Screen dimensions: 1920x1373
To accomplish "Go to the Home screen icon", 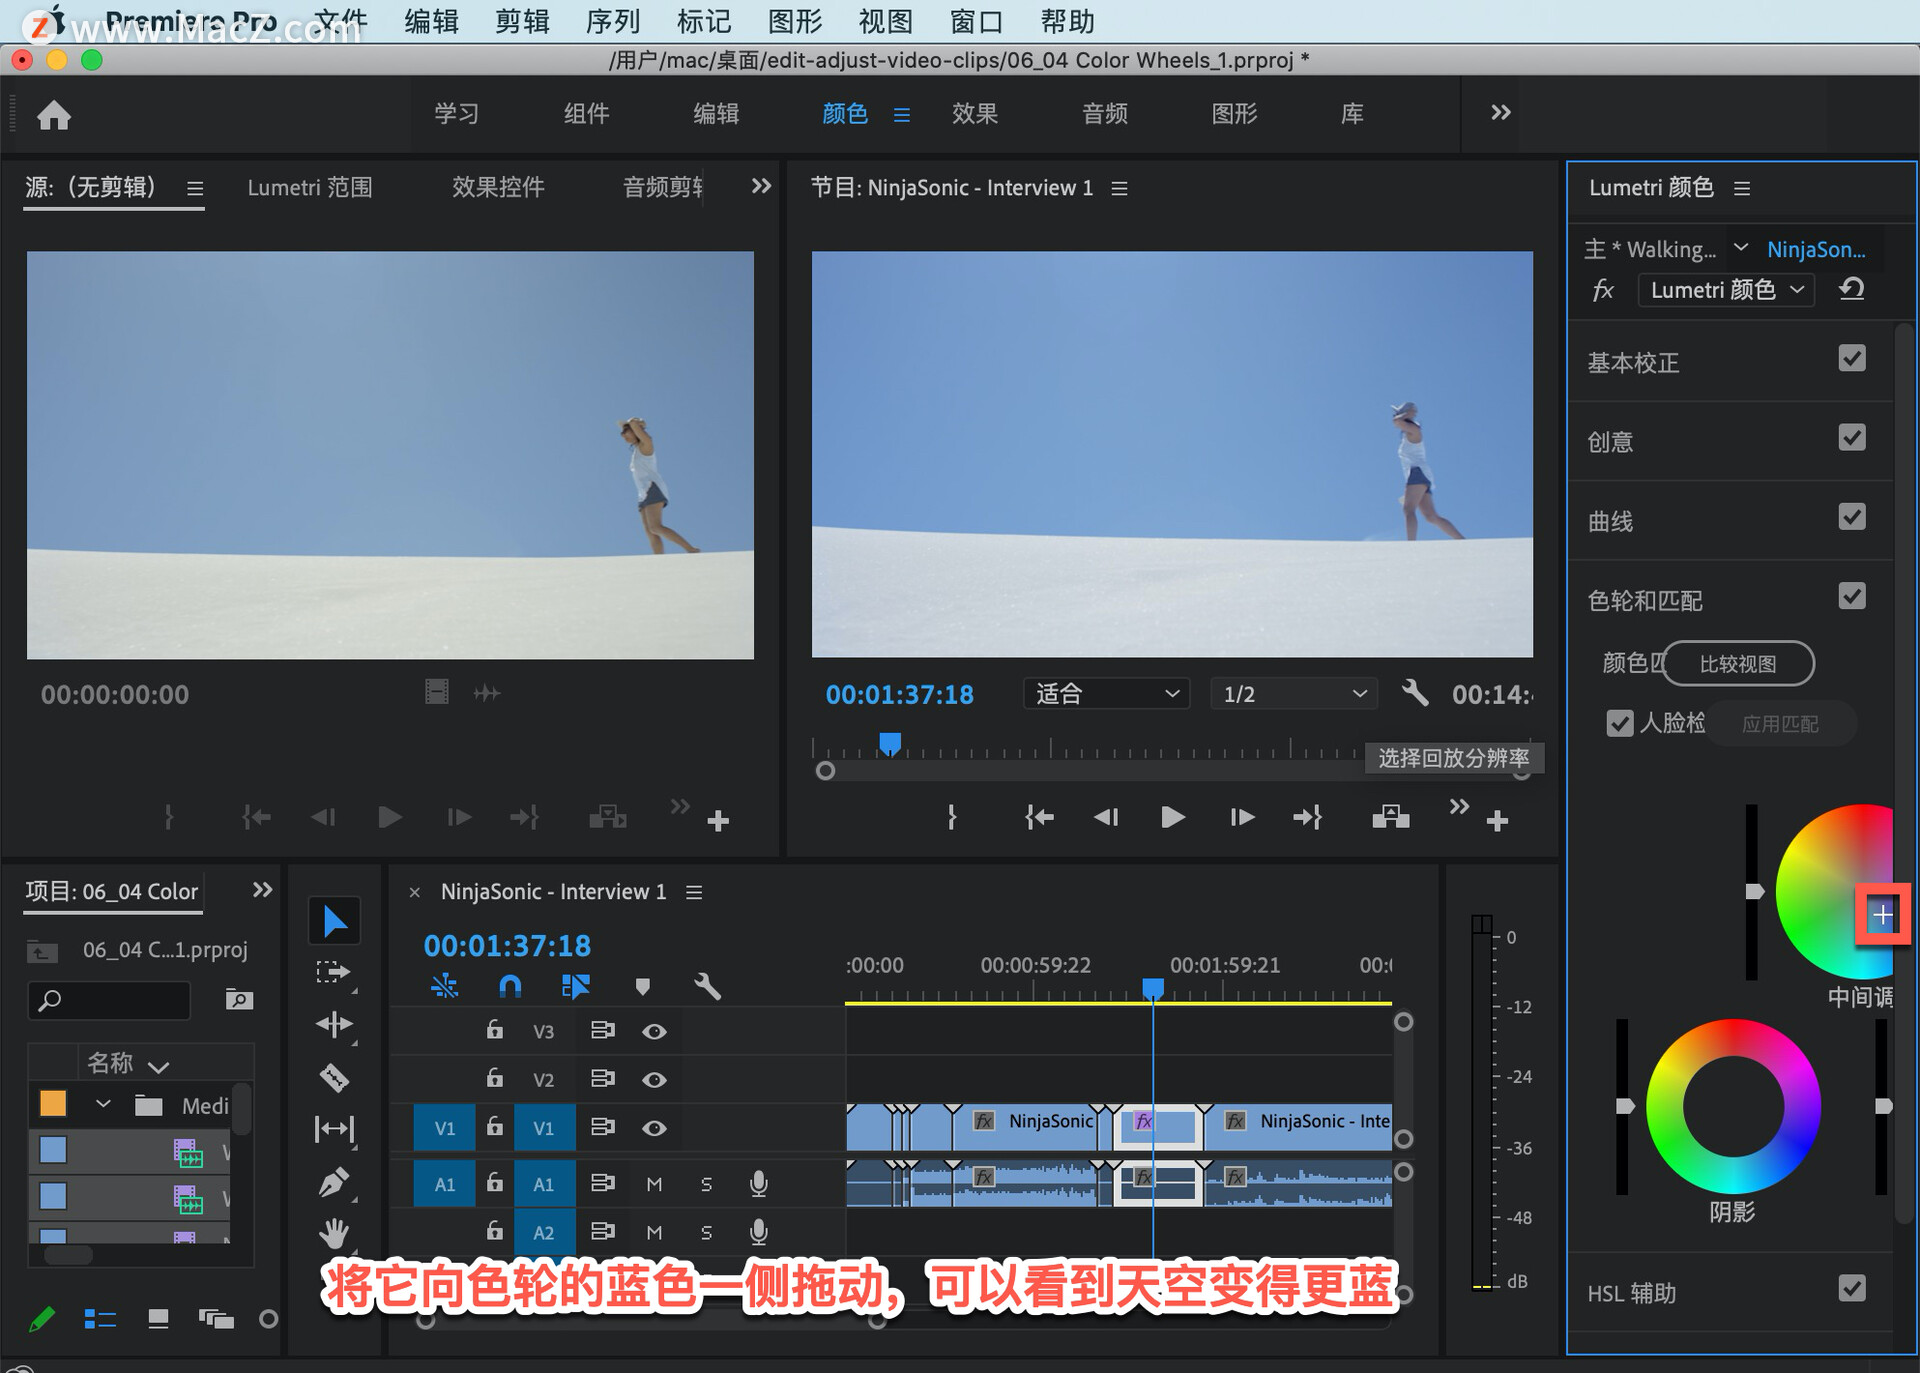I will coord(54,115).
